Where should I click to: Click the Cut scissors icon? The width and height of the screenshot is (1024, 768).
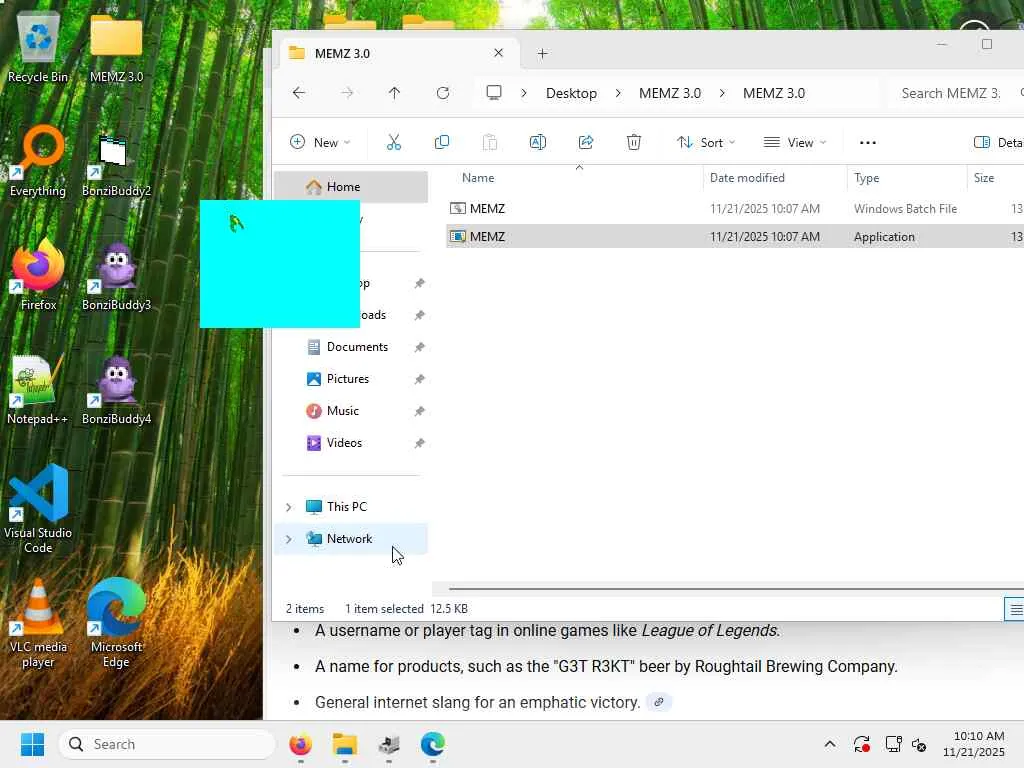pyautogui.click(x=394, y=142)
